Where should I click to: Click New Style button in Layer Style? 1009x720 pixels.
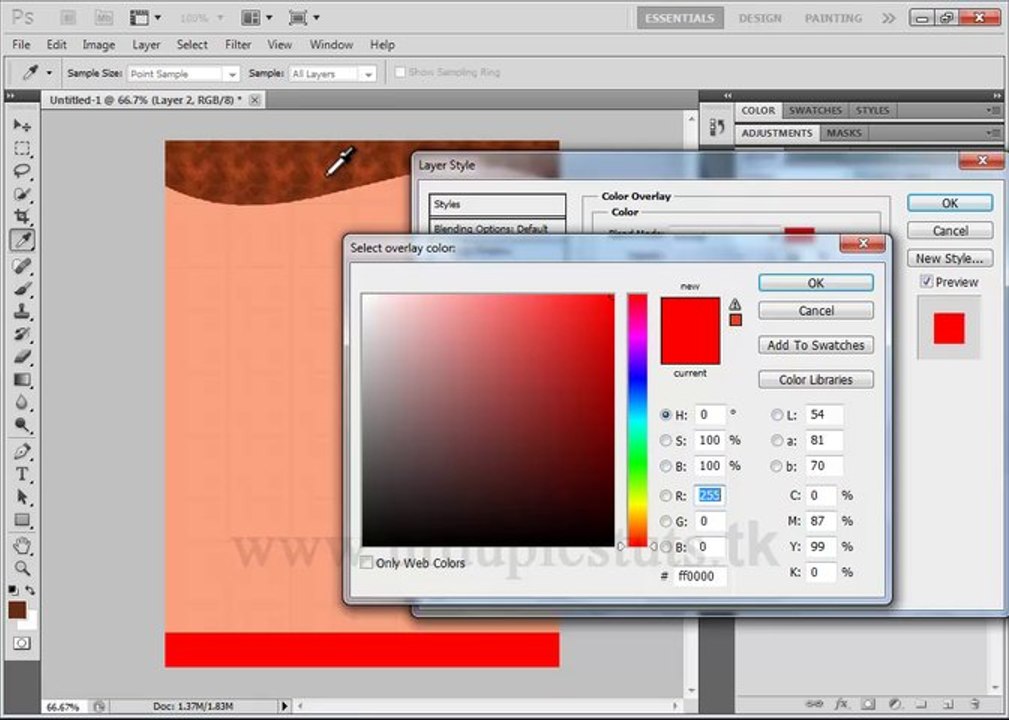coord(950,258)
